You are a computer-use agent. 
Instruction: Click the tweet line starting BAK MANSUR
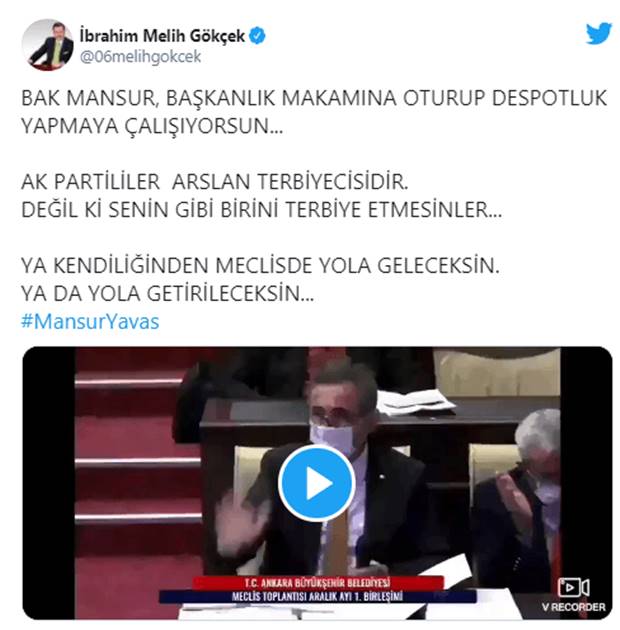[314, 98]
